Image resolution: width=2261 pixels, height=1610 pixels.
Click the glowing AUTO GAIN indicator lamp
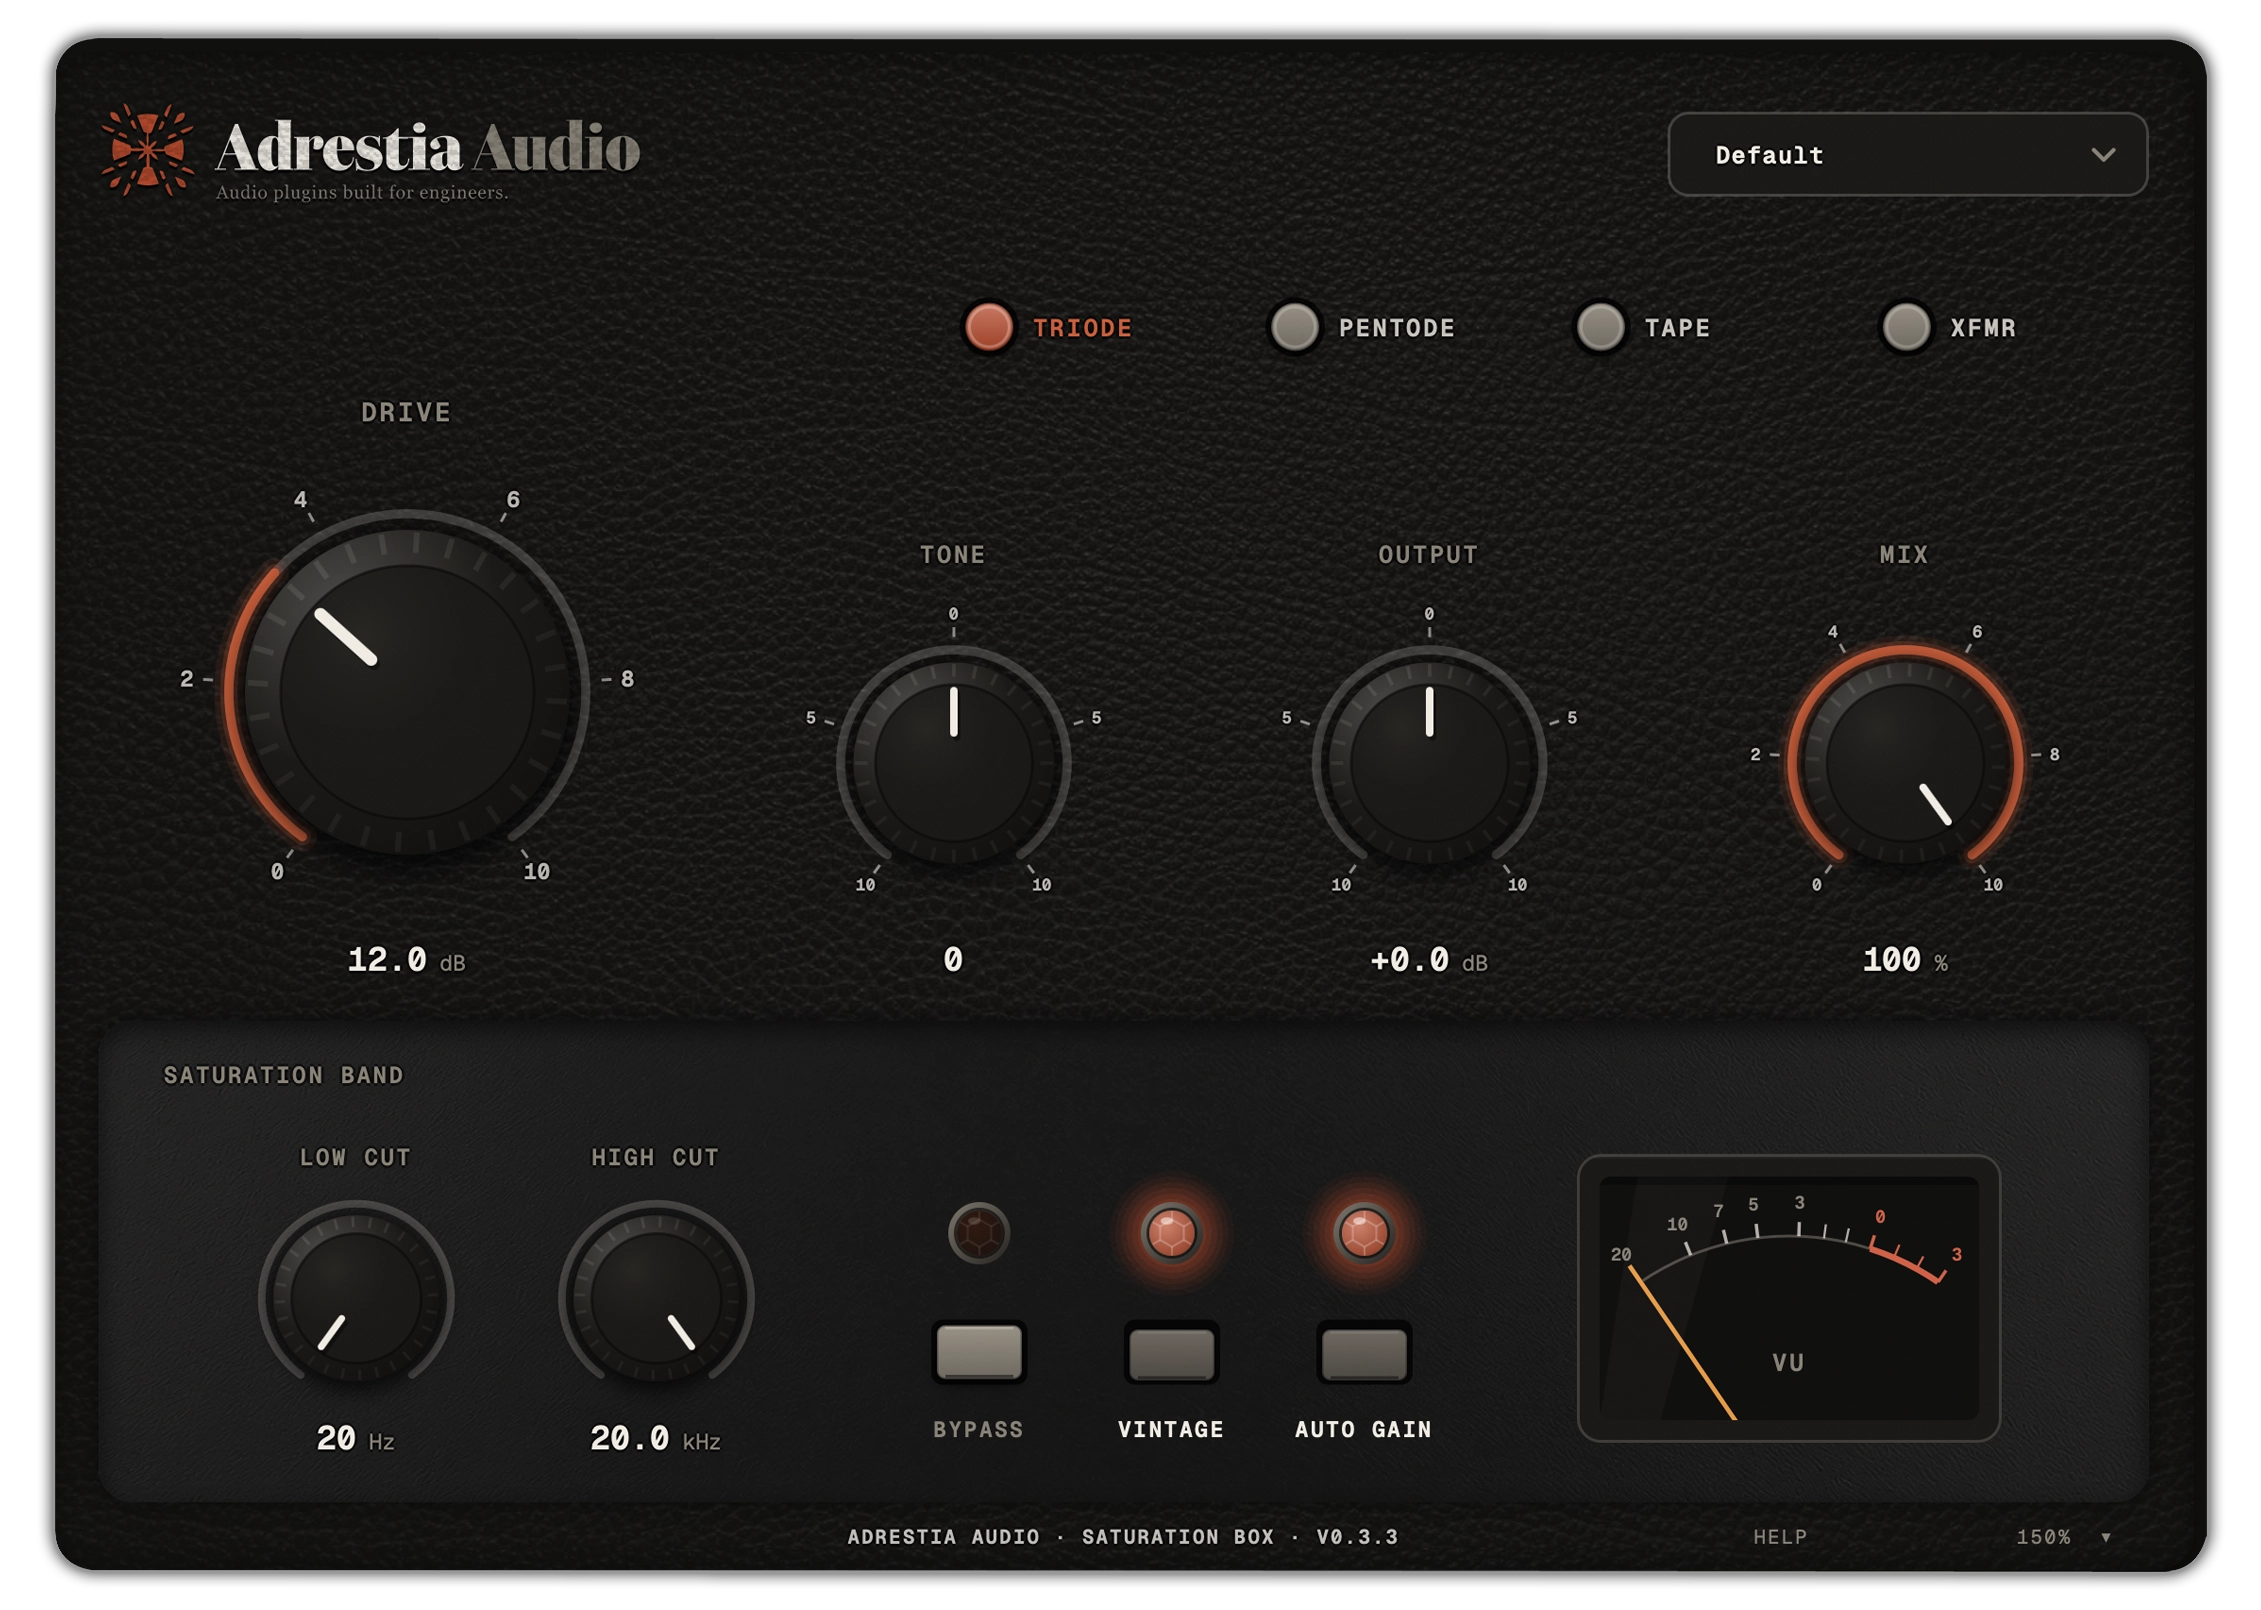coord(1363,1232)
